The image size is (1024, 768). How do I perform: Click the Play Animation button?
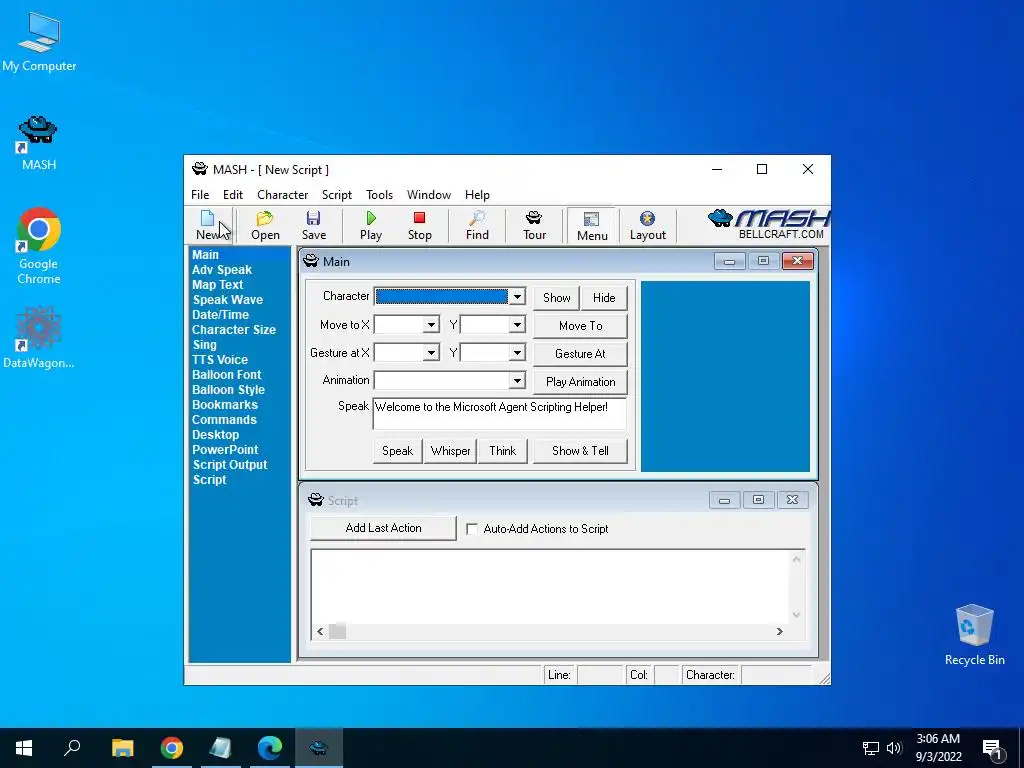click(x=581, y=382)
